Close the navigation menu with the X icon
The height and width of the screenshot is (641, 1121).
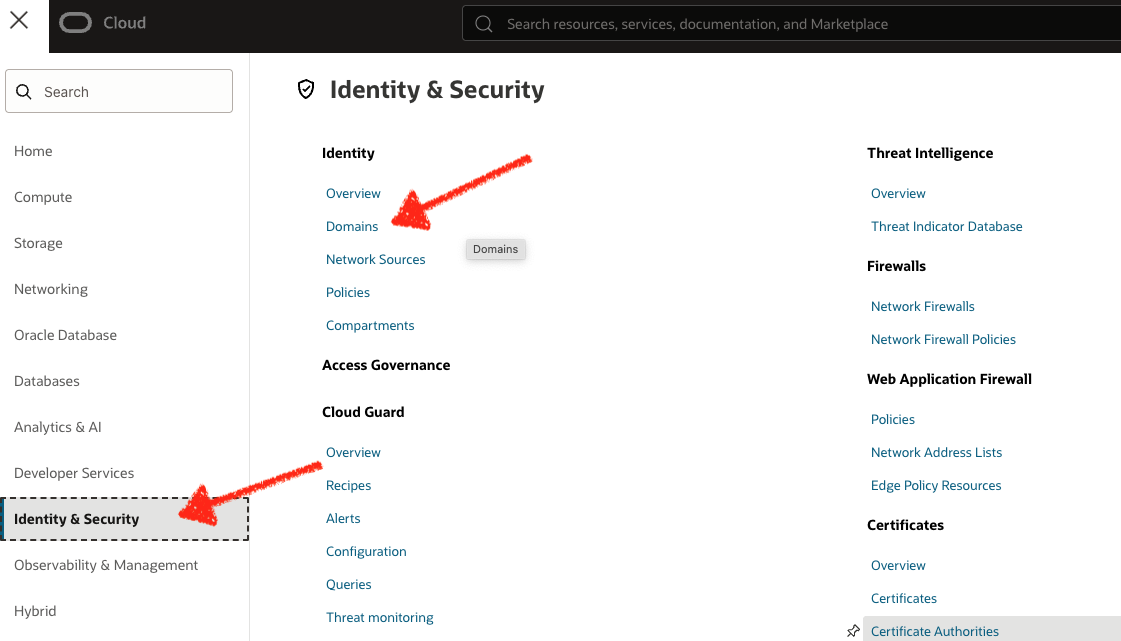coord(19,20)
